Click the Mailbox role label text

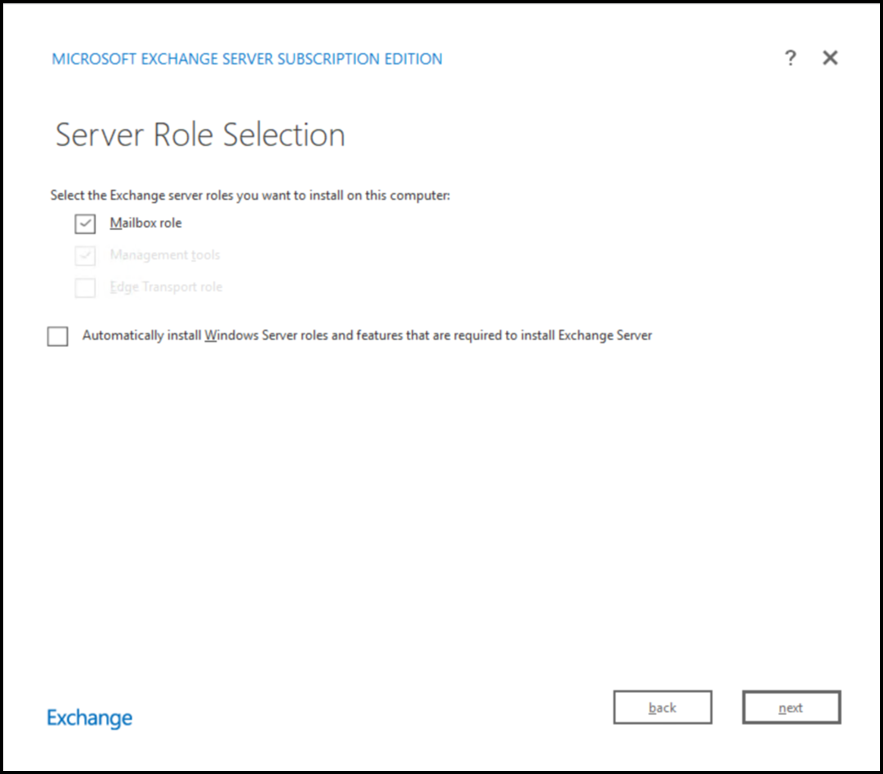(x=146, y=223)
